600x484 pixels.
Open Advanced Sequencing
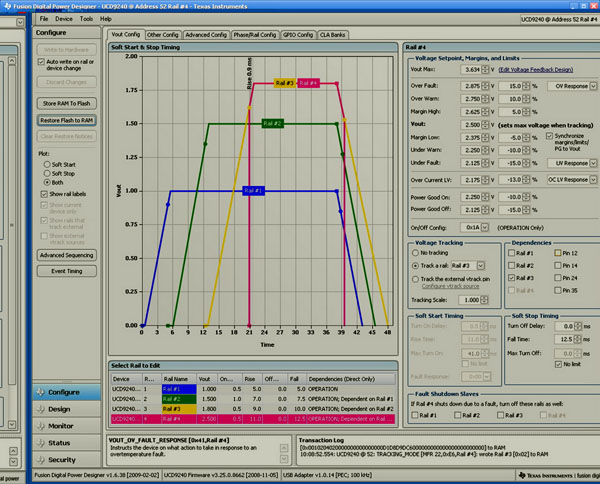(67, 255)
